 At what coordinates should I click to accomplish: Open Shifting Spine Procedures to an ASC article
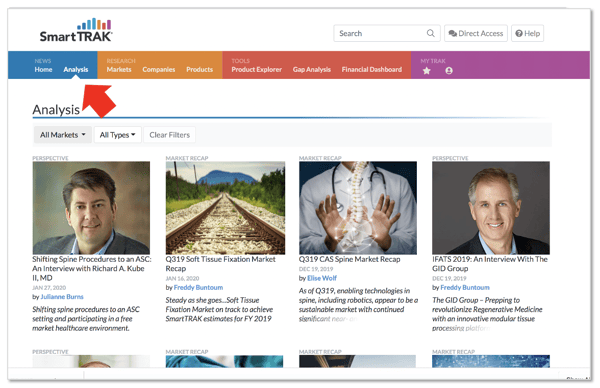[x=92, y=269]
